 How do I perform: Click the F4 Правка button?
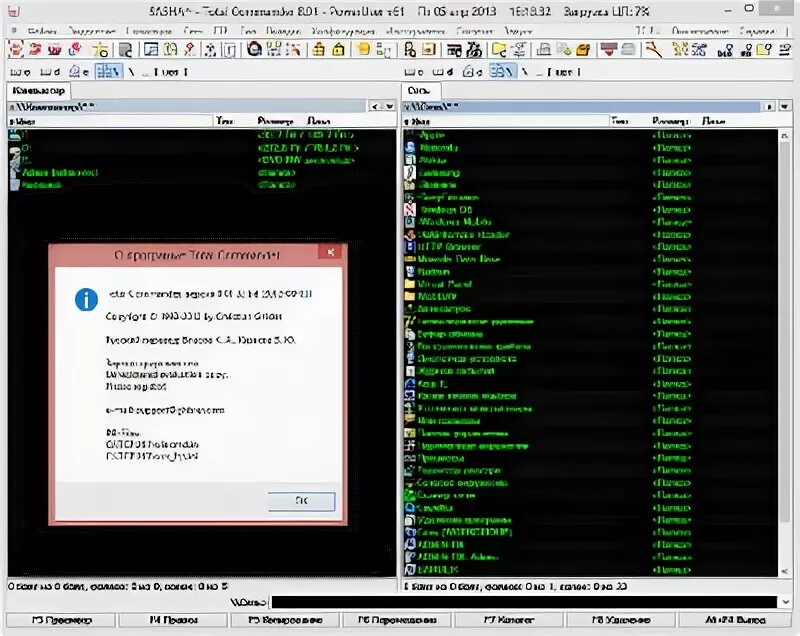[173, 620]
